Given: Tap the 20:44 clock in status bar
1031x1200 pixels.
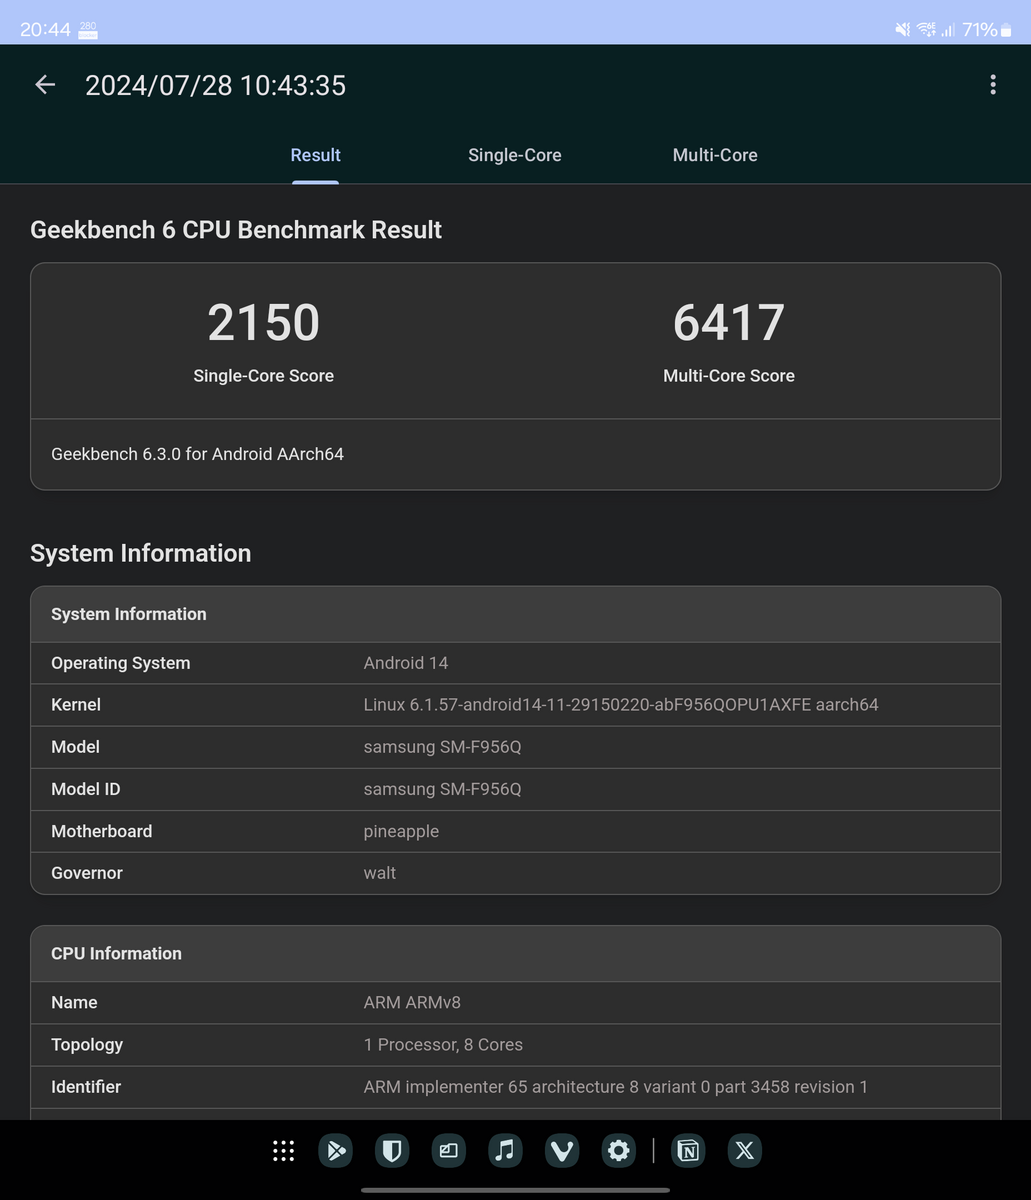Looking at the screenshot, I should [45, 30].
